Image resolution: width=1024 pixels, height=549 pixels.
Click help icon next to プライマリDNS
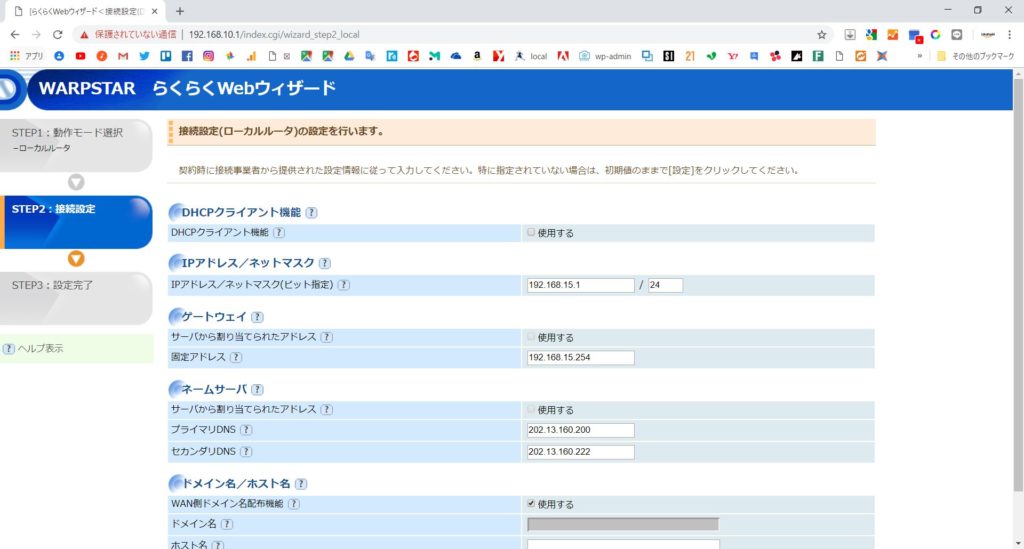246,430
